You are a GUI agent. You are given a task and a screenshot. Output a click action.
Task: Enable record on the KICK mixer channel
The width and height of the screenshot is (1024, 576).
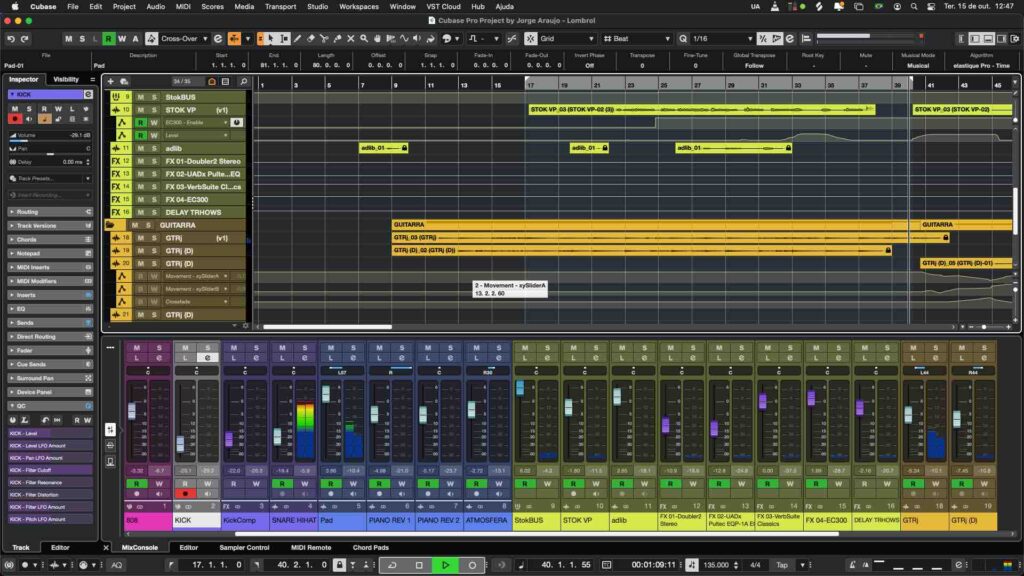tap(185, 494)
